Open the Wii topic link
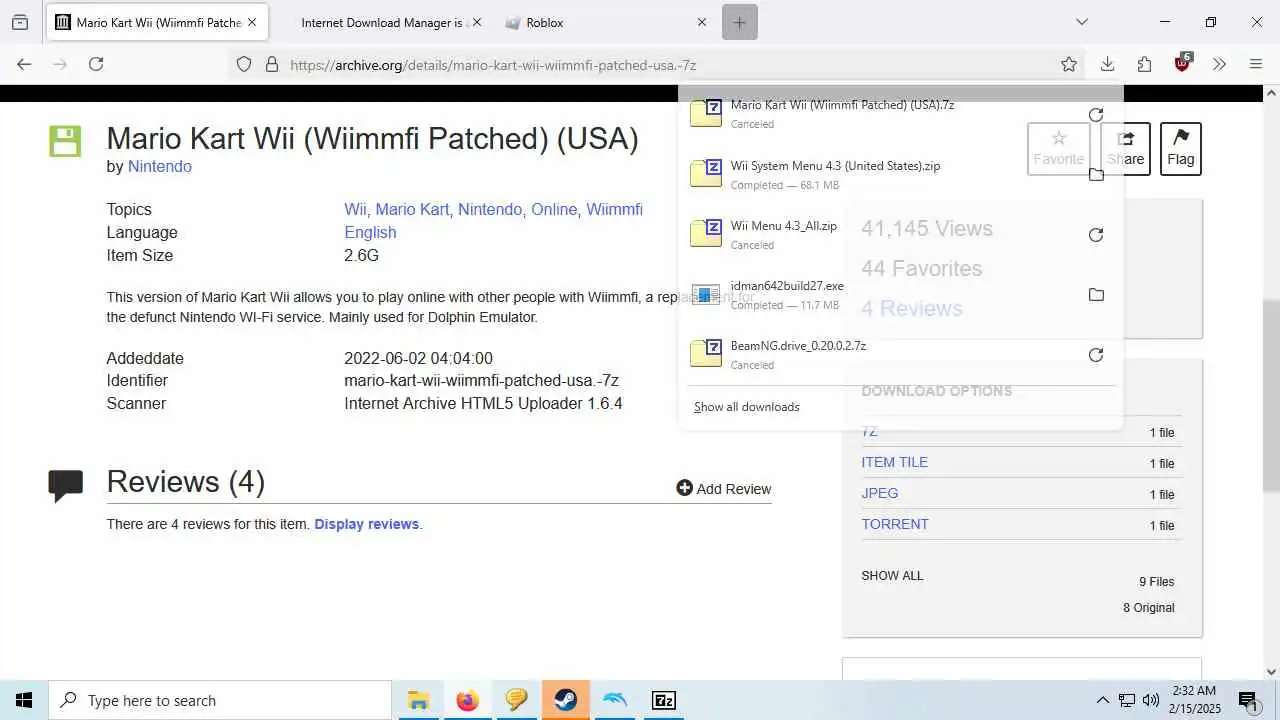The height and width of the screenshot is (720, 1280). tap(355, 209)
